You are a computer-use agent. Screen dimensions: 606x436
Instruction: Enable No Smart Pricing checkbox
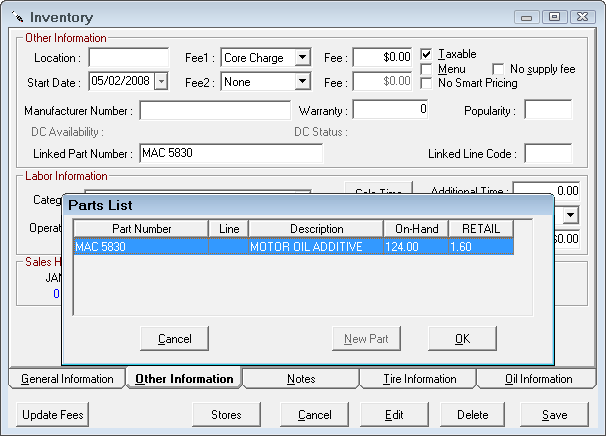(x=427, y=83)
